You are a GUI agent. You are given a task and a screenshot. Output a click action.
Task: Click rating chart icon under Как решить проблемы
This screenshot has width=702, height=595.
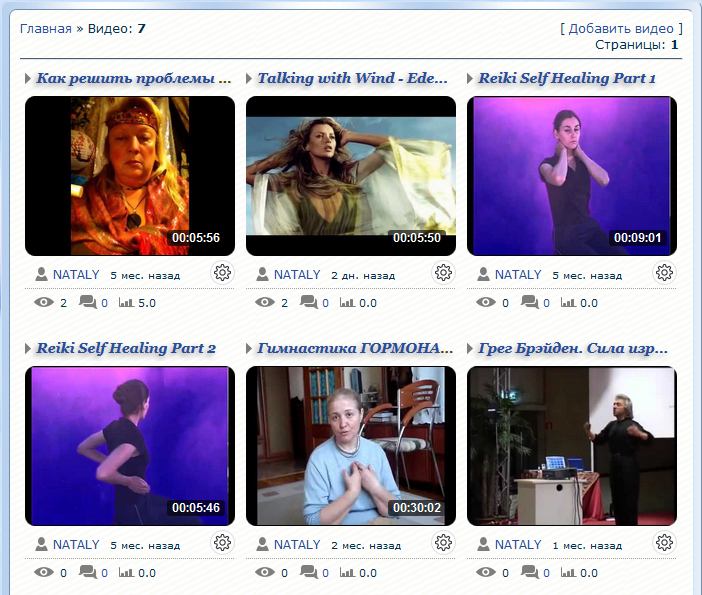[126, 303]
